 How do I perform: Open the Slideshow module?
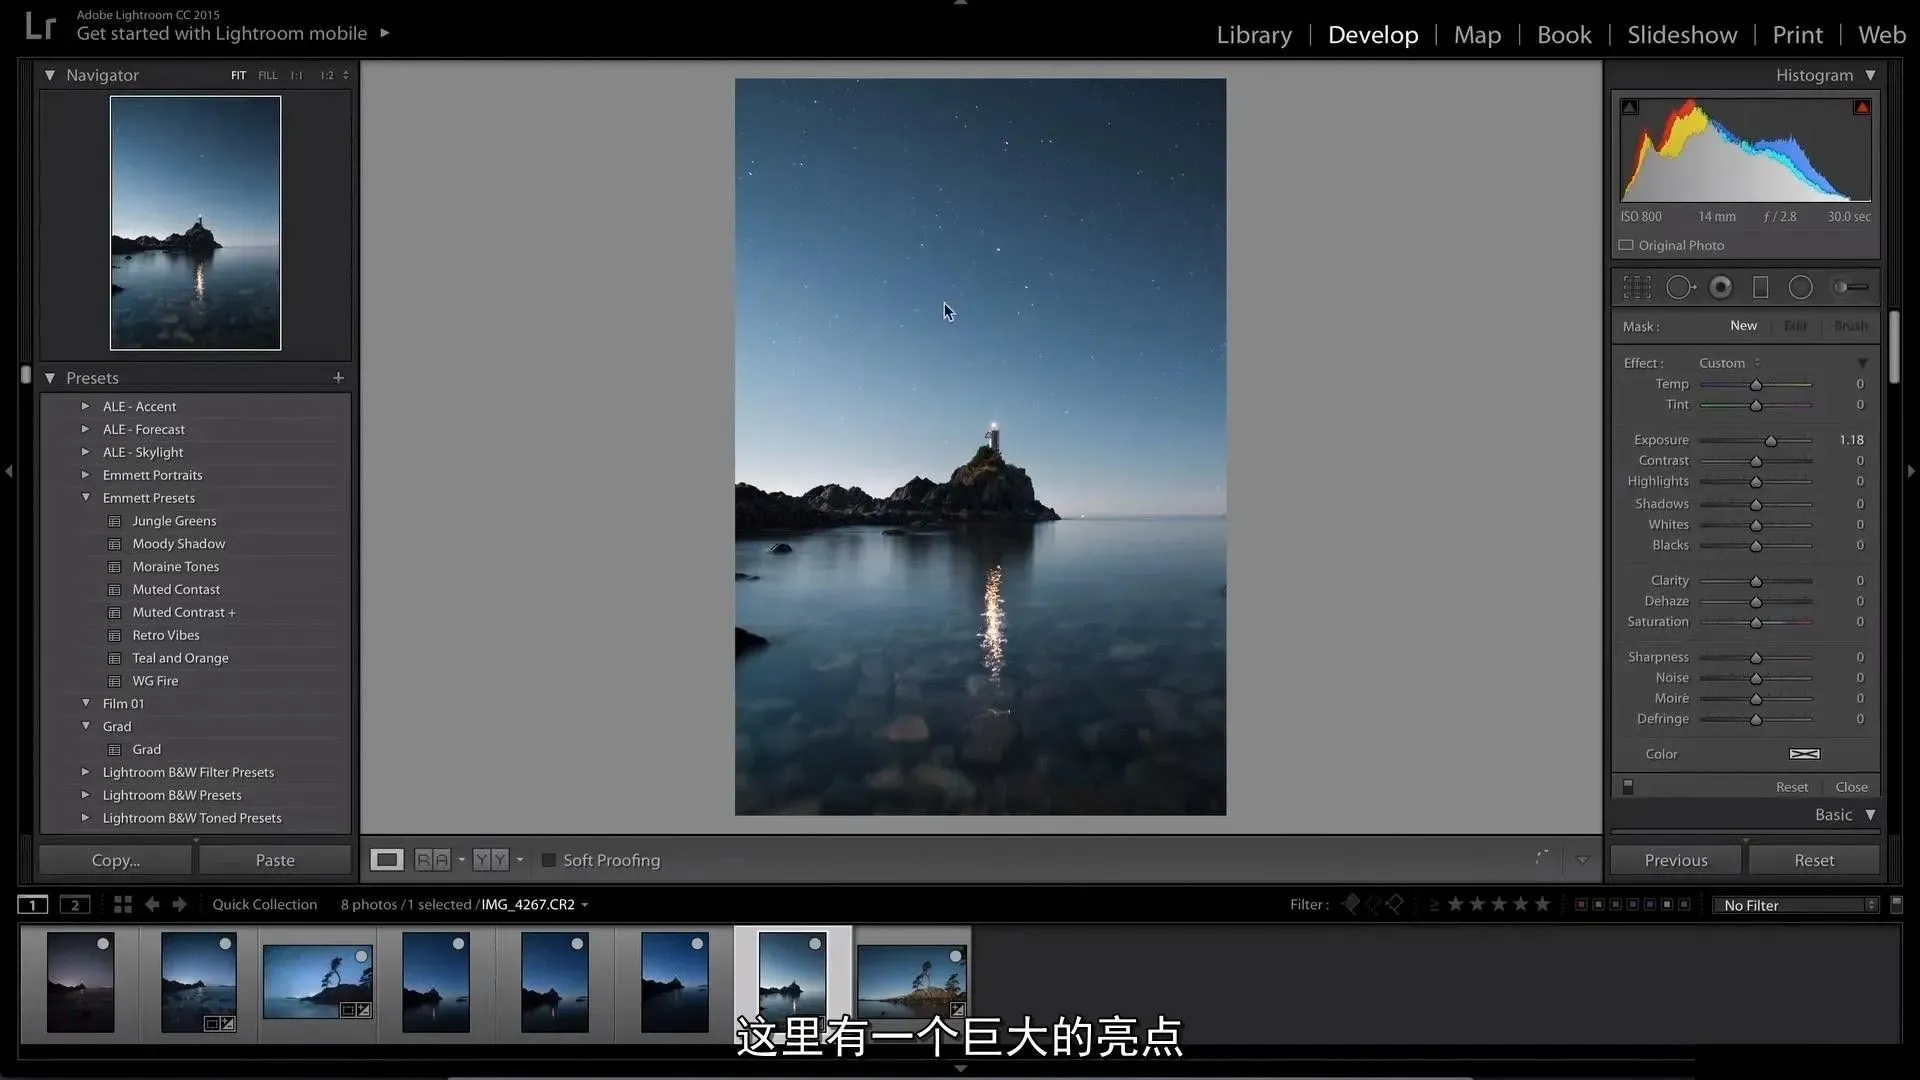pos(1682,35)
